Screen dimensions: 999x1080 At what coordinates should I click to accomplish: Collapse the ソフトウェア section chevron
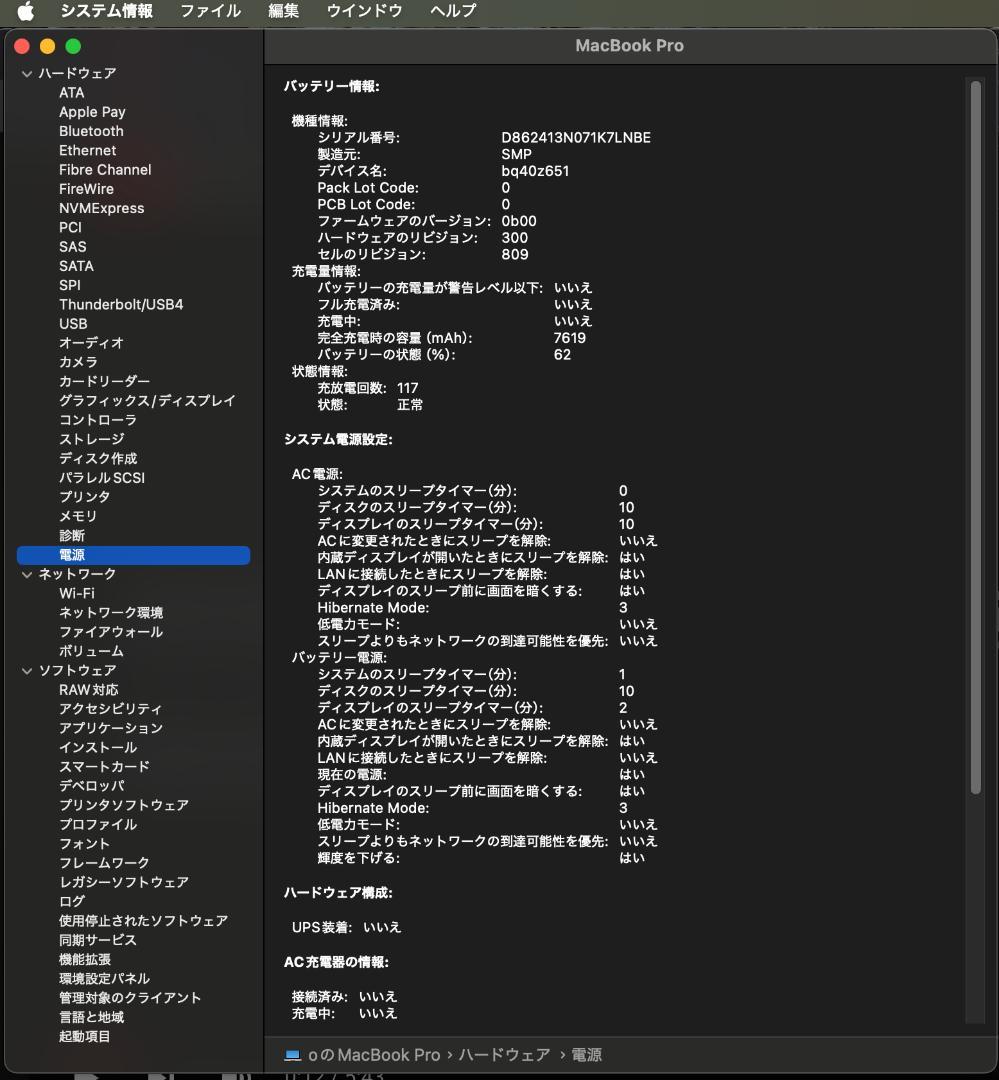click(27, 671)
